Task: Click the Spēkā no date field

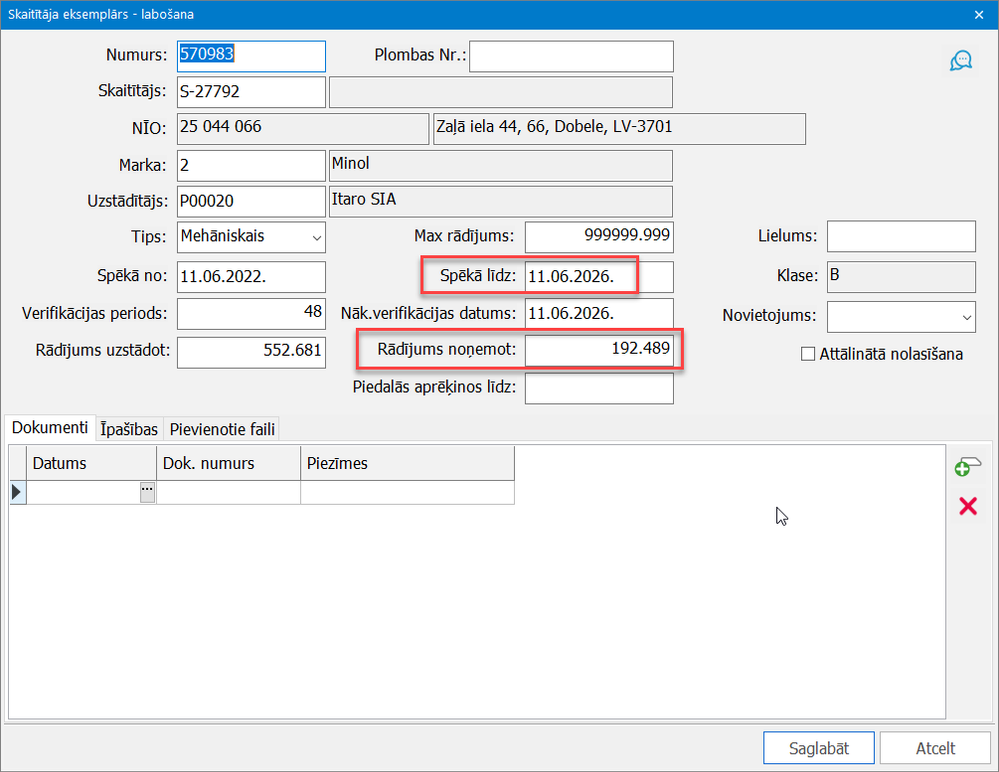Action: tap(251, 277)
